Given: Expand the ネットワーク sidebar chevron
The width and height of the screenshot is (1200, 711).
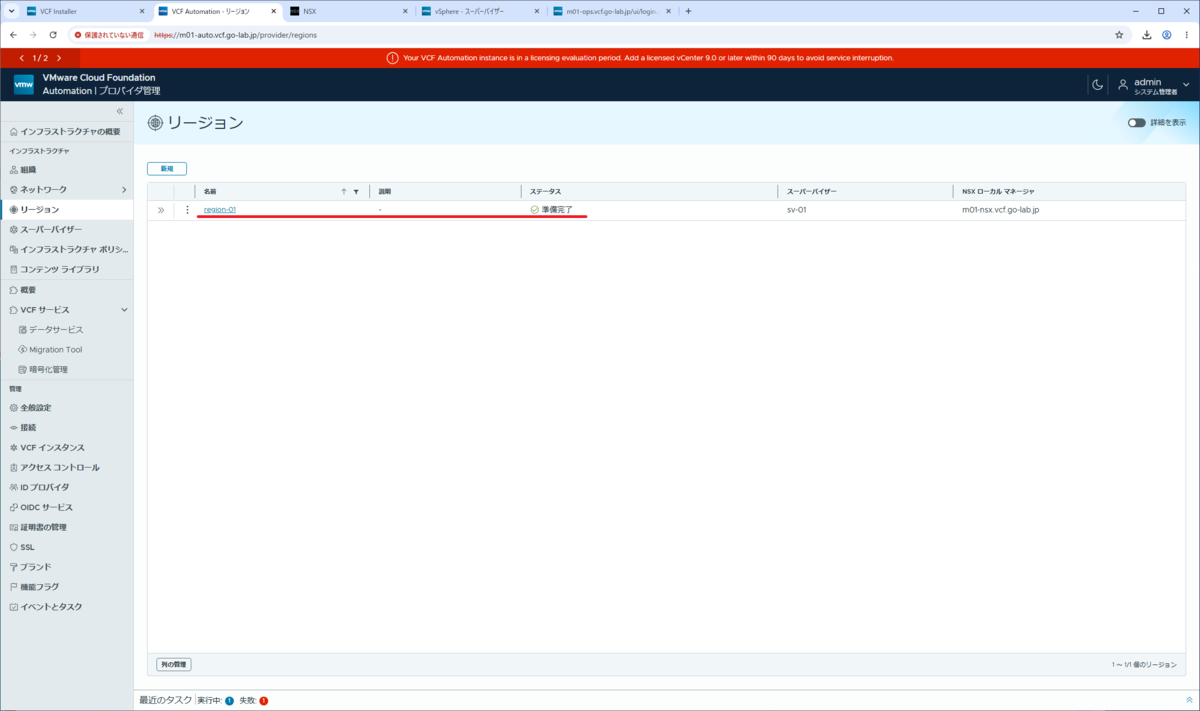Looking at the screenshot, I should pos(124,190).
